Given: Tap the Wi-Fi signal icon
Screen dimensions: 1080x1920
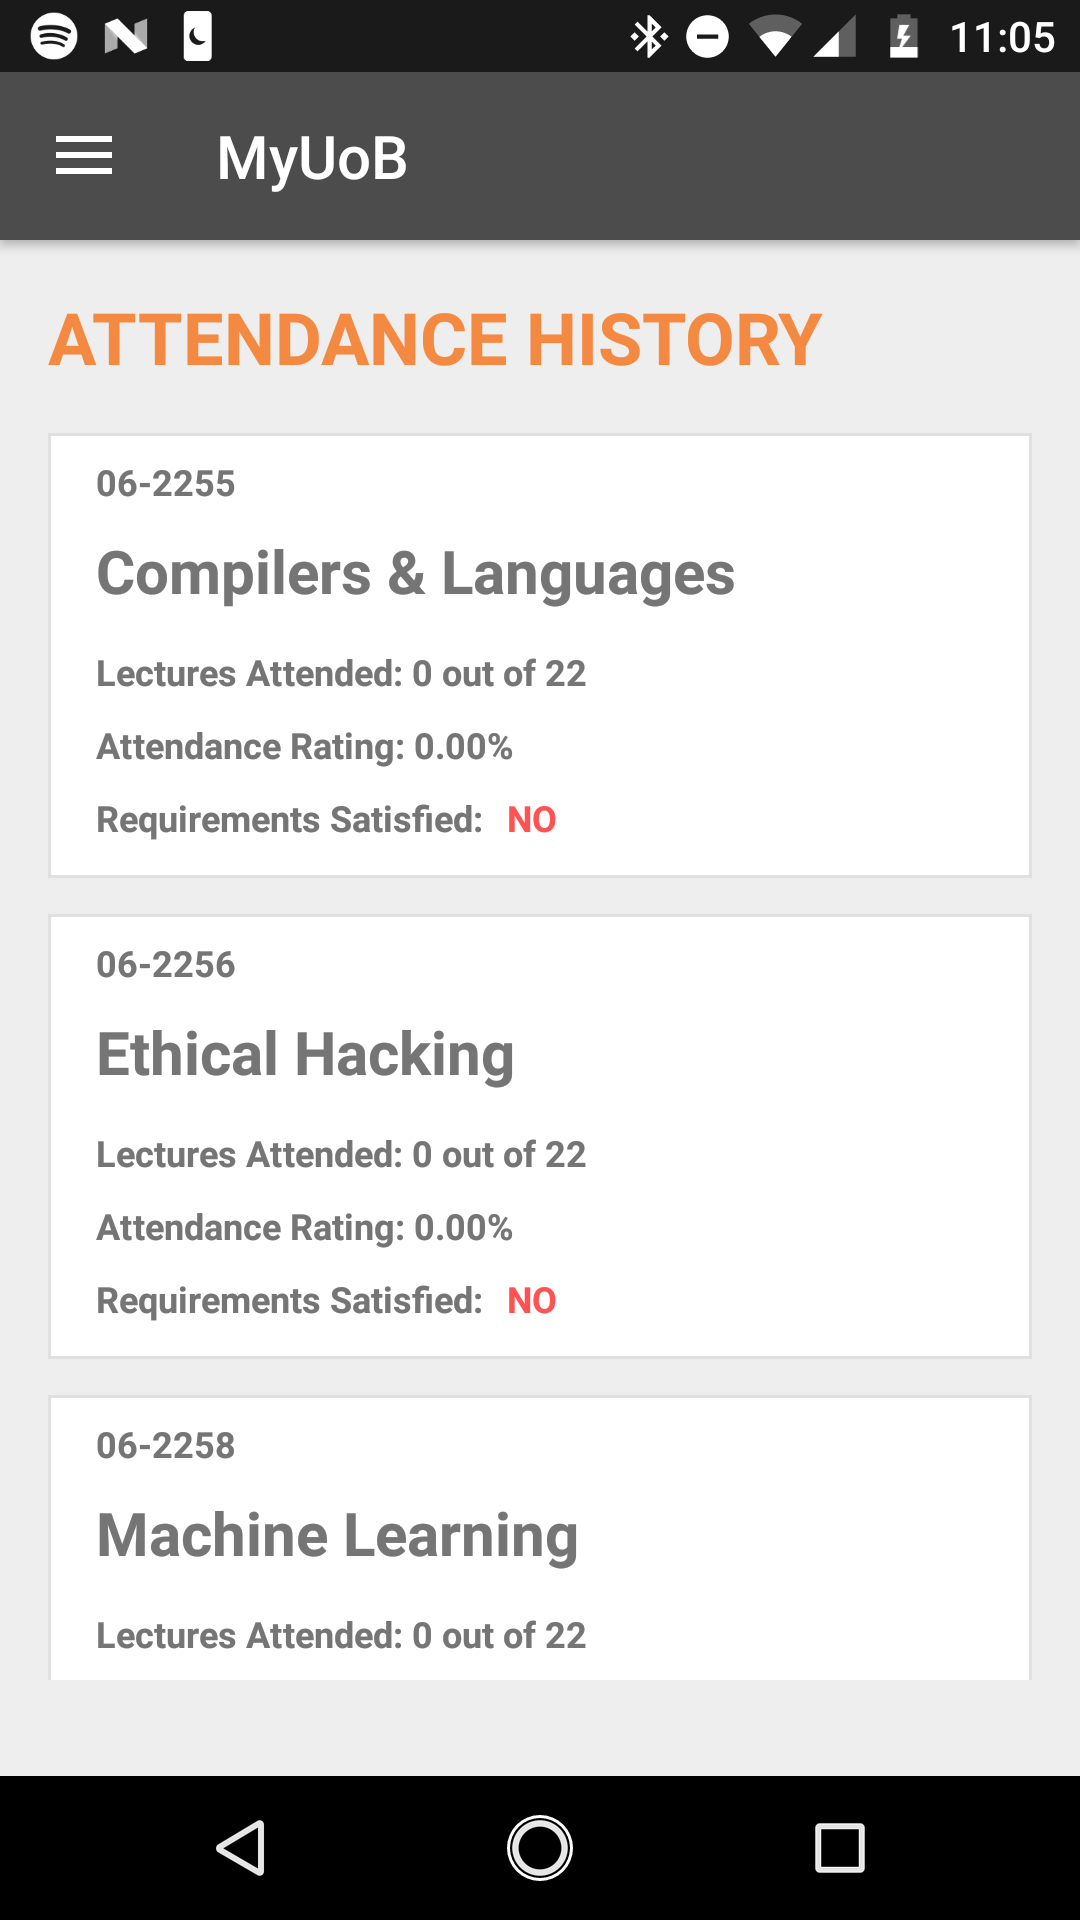Looking at the screenshot, I should [x=774, y=38].
